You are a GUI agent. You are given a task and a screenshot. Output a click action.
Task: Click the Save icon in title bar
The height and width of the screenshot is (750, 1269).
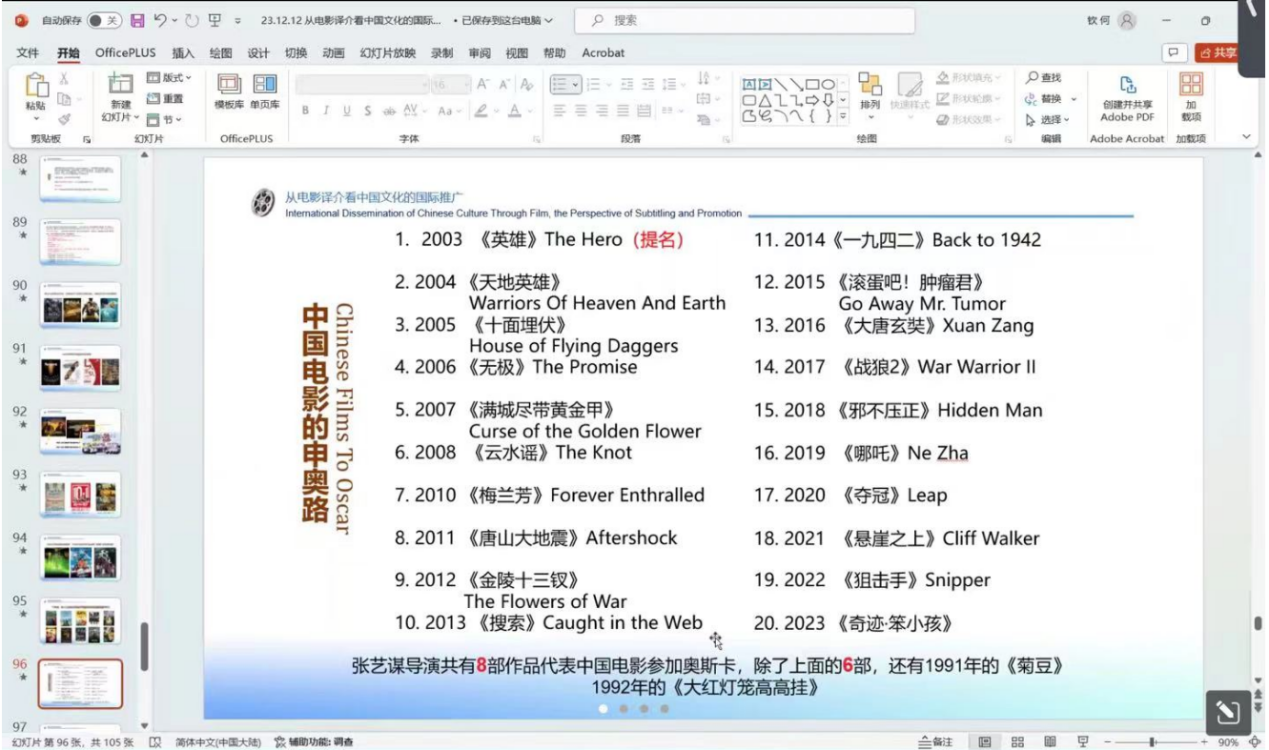[137, 20]
